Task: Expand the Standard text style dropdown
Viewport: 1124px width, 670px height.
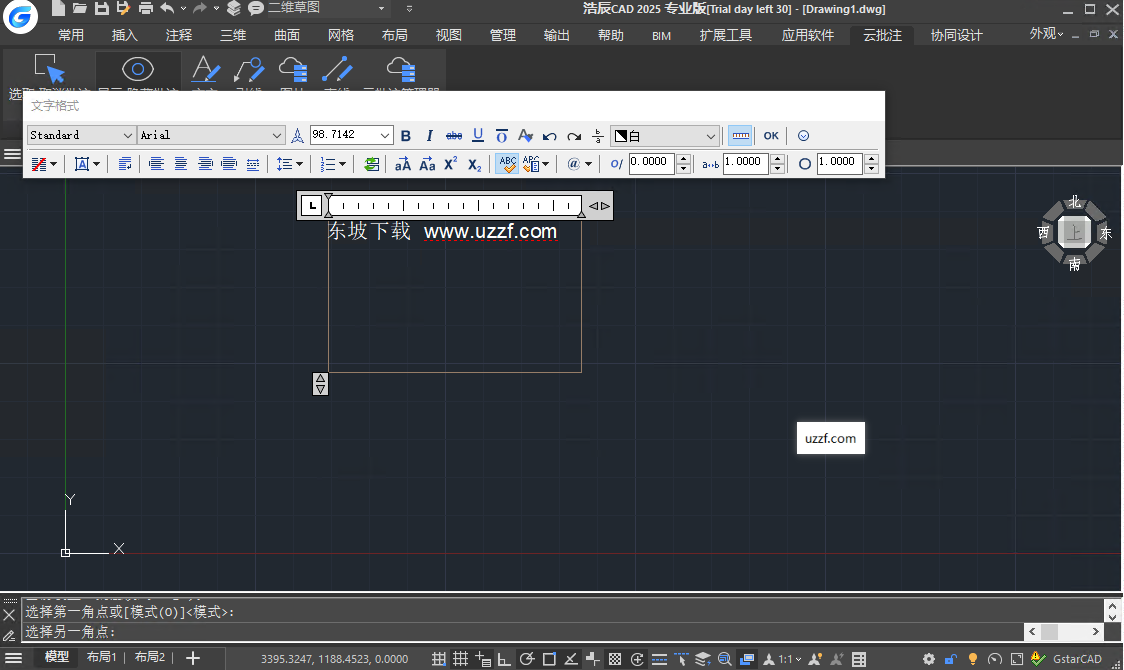Action: point(128,136)
